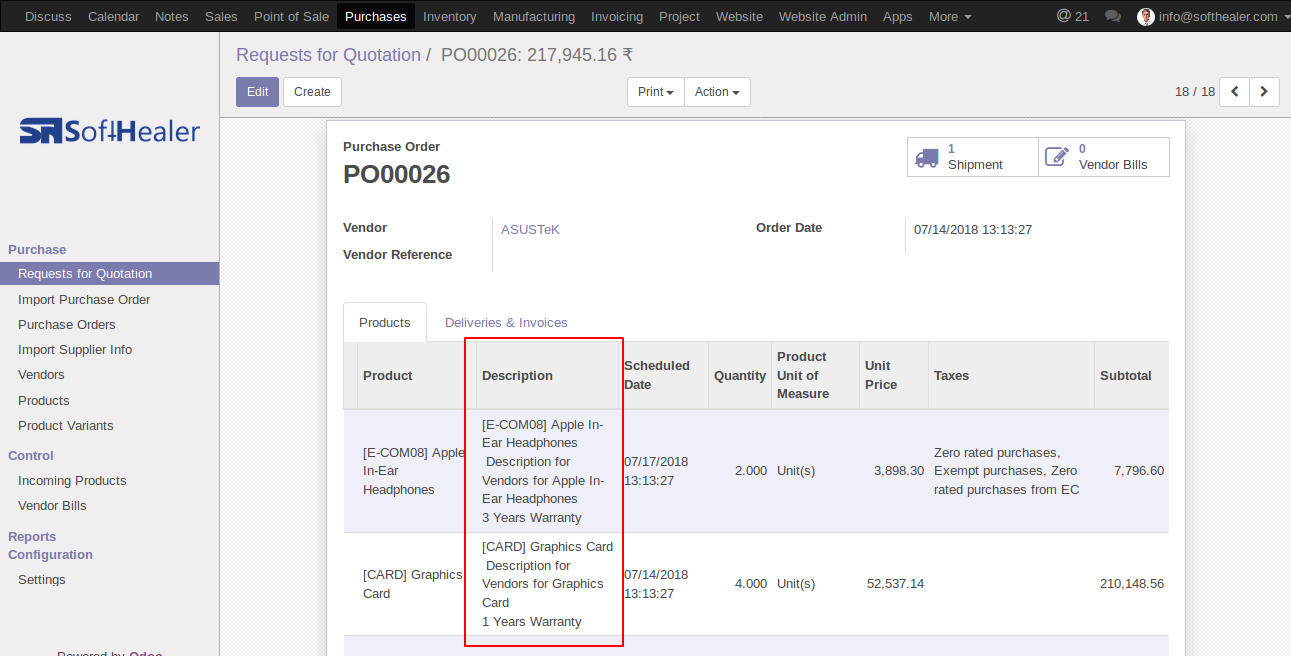Click the [E-COM08] Apple In-Ear Headphones product cell
Image resolution: width=1291 pixels, height=656 pixels.
tap(414, 471)
